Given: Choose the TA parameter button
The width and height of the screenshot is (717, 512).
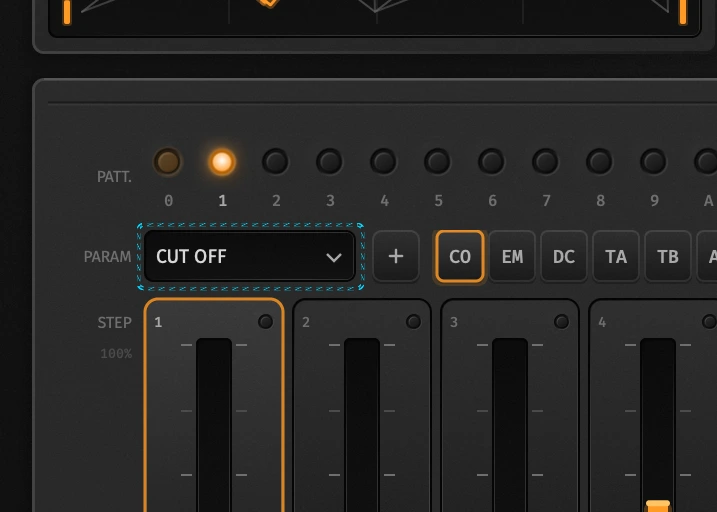Looking at the screenshot, I should pyautogui.click(x=616, y=256).
